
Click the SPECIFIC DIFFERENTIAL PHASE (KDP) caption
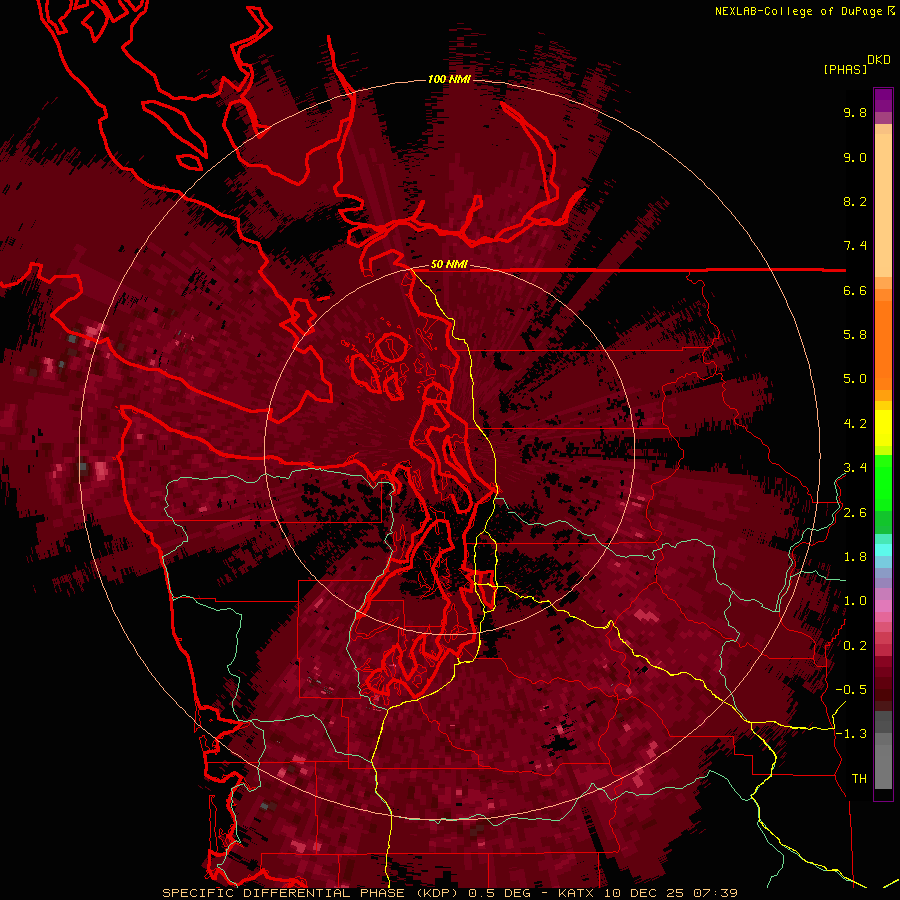click(309, 893)
